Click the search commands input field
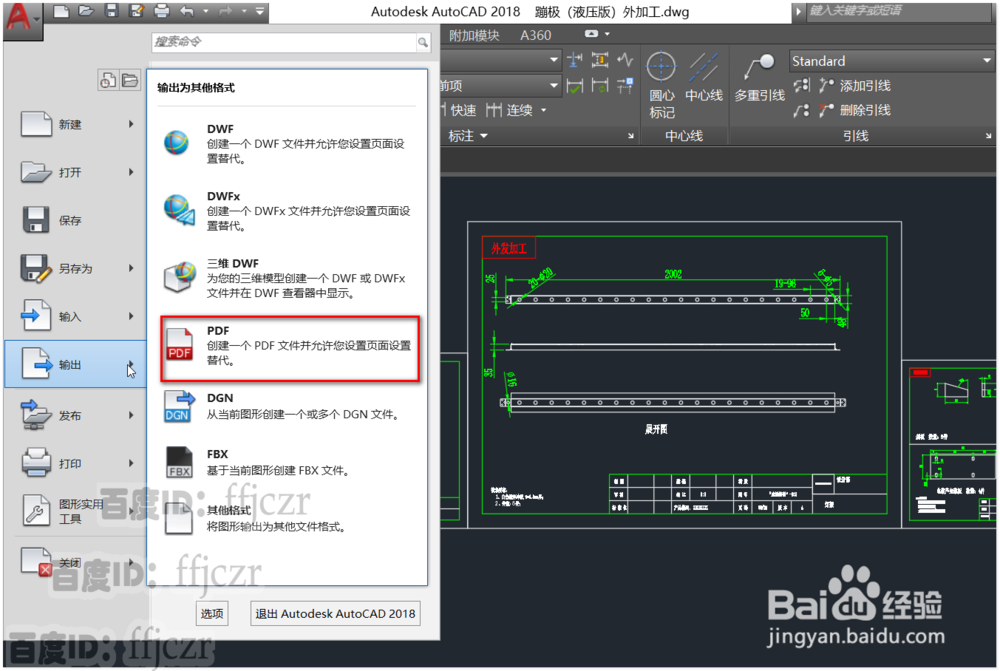 [284, 42]
